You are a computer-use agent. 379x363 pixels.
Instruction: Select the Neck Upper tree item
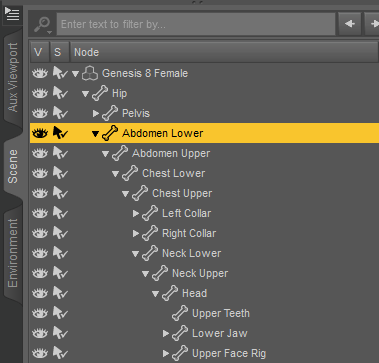(x=200, y=273)
